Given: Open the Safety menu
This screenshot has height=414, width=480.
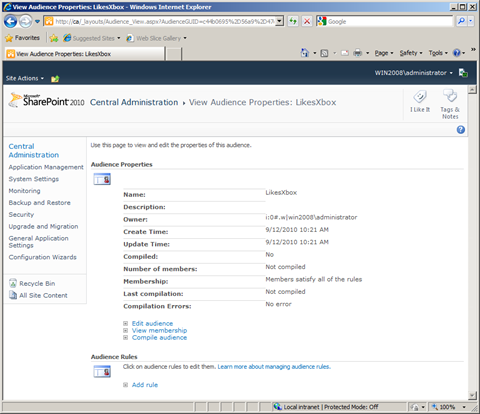Looking at the screenshot, I should [411, 53].
